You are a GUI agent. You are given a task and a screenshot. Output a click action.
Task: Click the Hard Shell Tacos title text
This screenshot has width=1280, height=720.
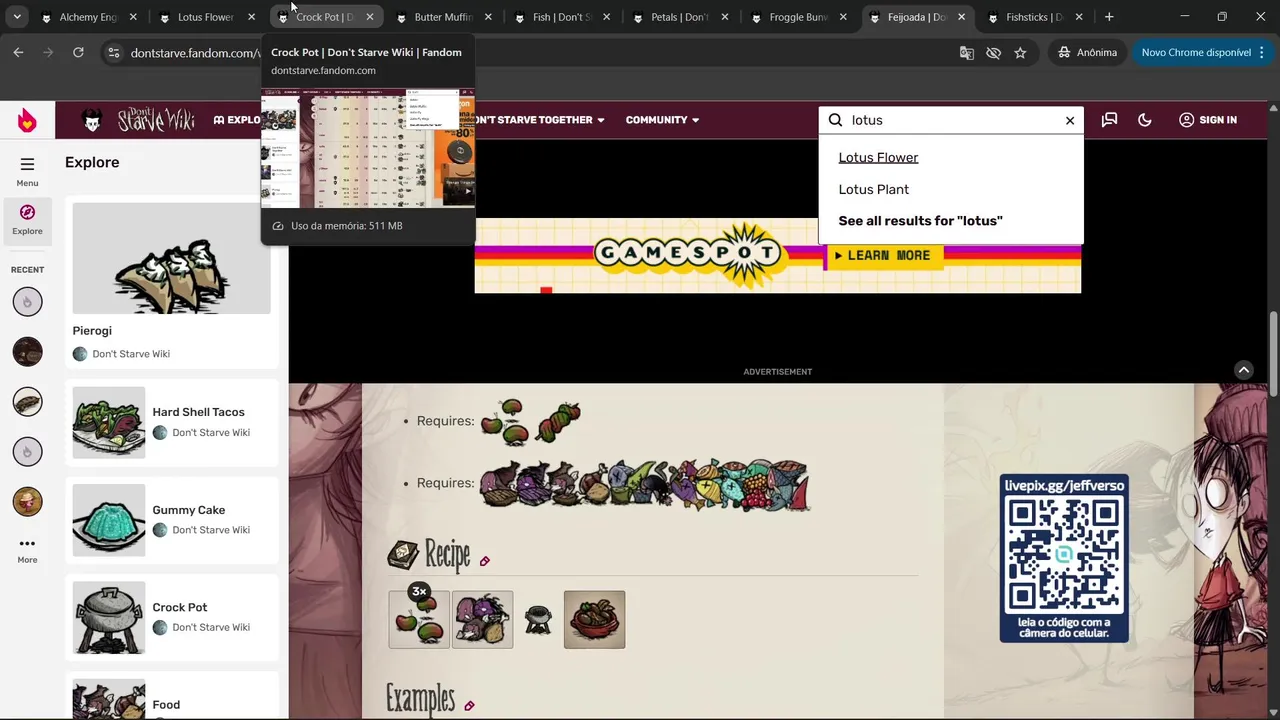[x=198, y=412]
